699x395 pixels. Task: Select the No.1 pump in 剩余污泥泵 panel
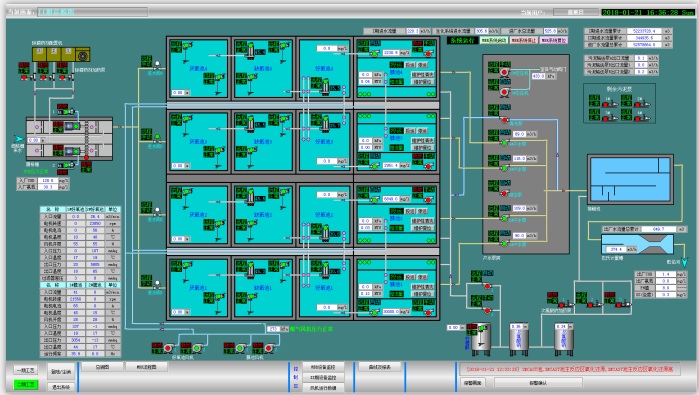[609, 104]
